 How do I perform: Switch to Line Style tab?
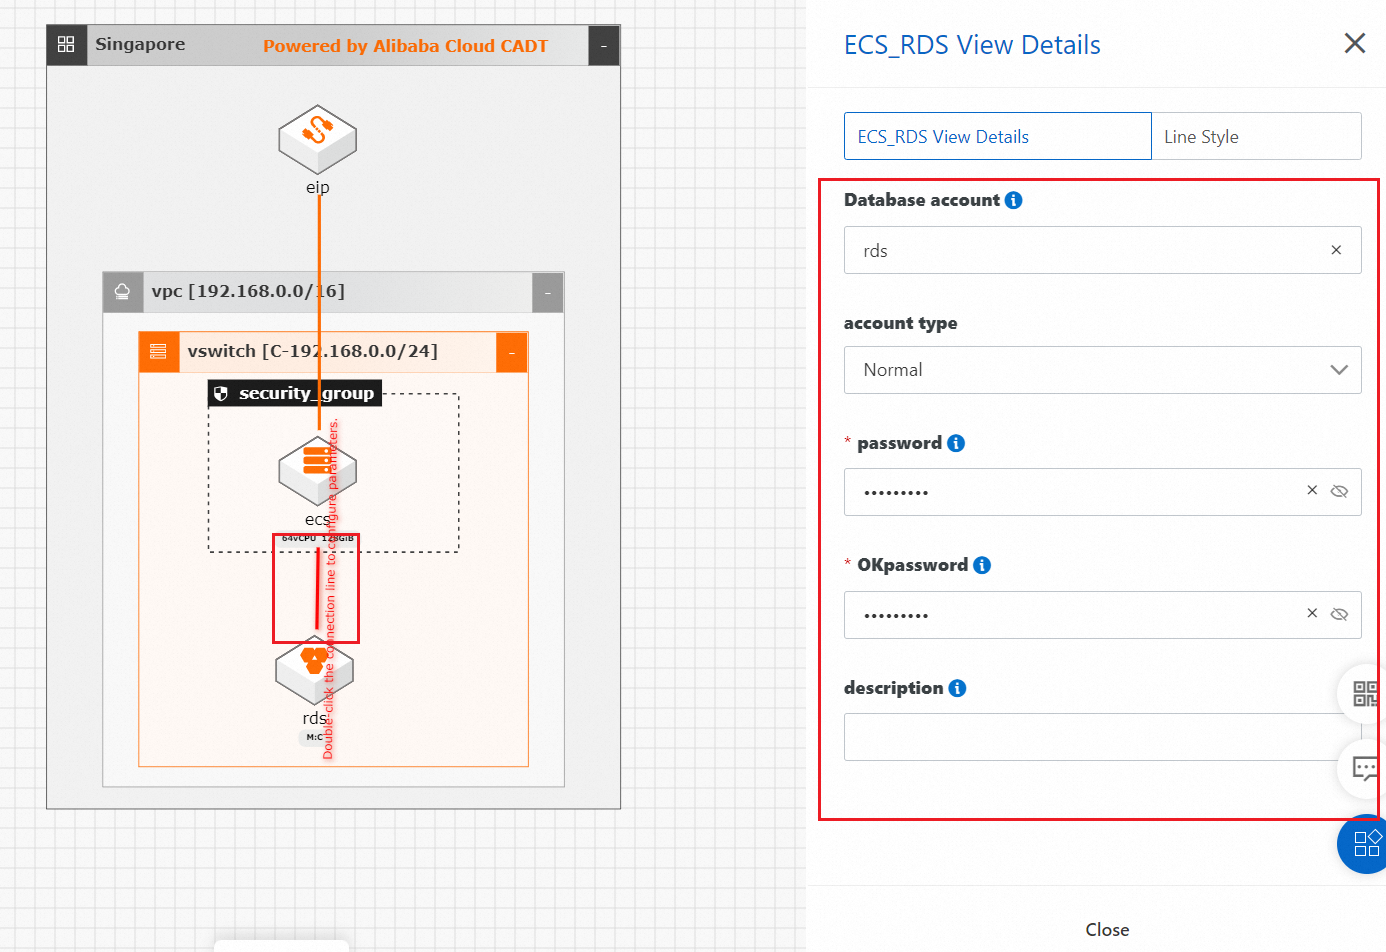(1256, 136)
